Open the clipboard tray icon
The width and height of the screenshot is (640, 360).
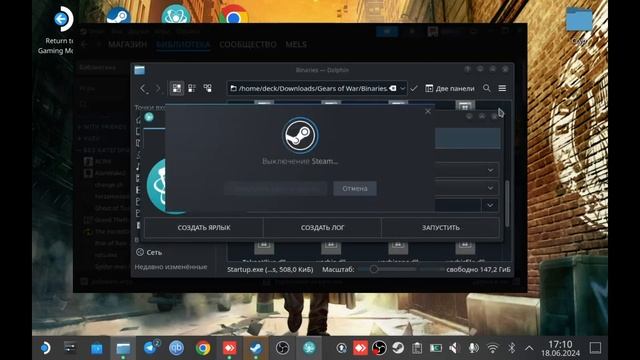point(417,348)
